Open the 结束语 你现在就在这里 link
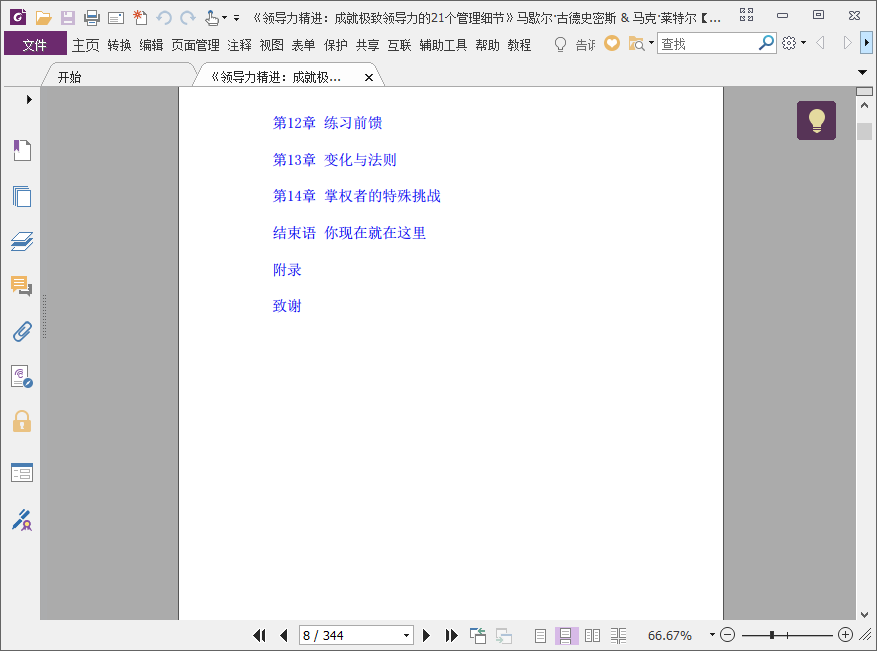This screenshot has width=877, height=651. (x=349, y=233)
